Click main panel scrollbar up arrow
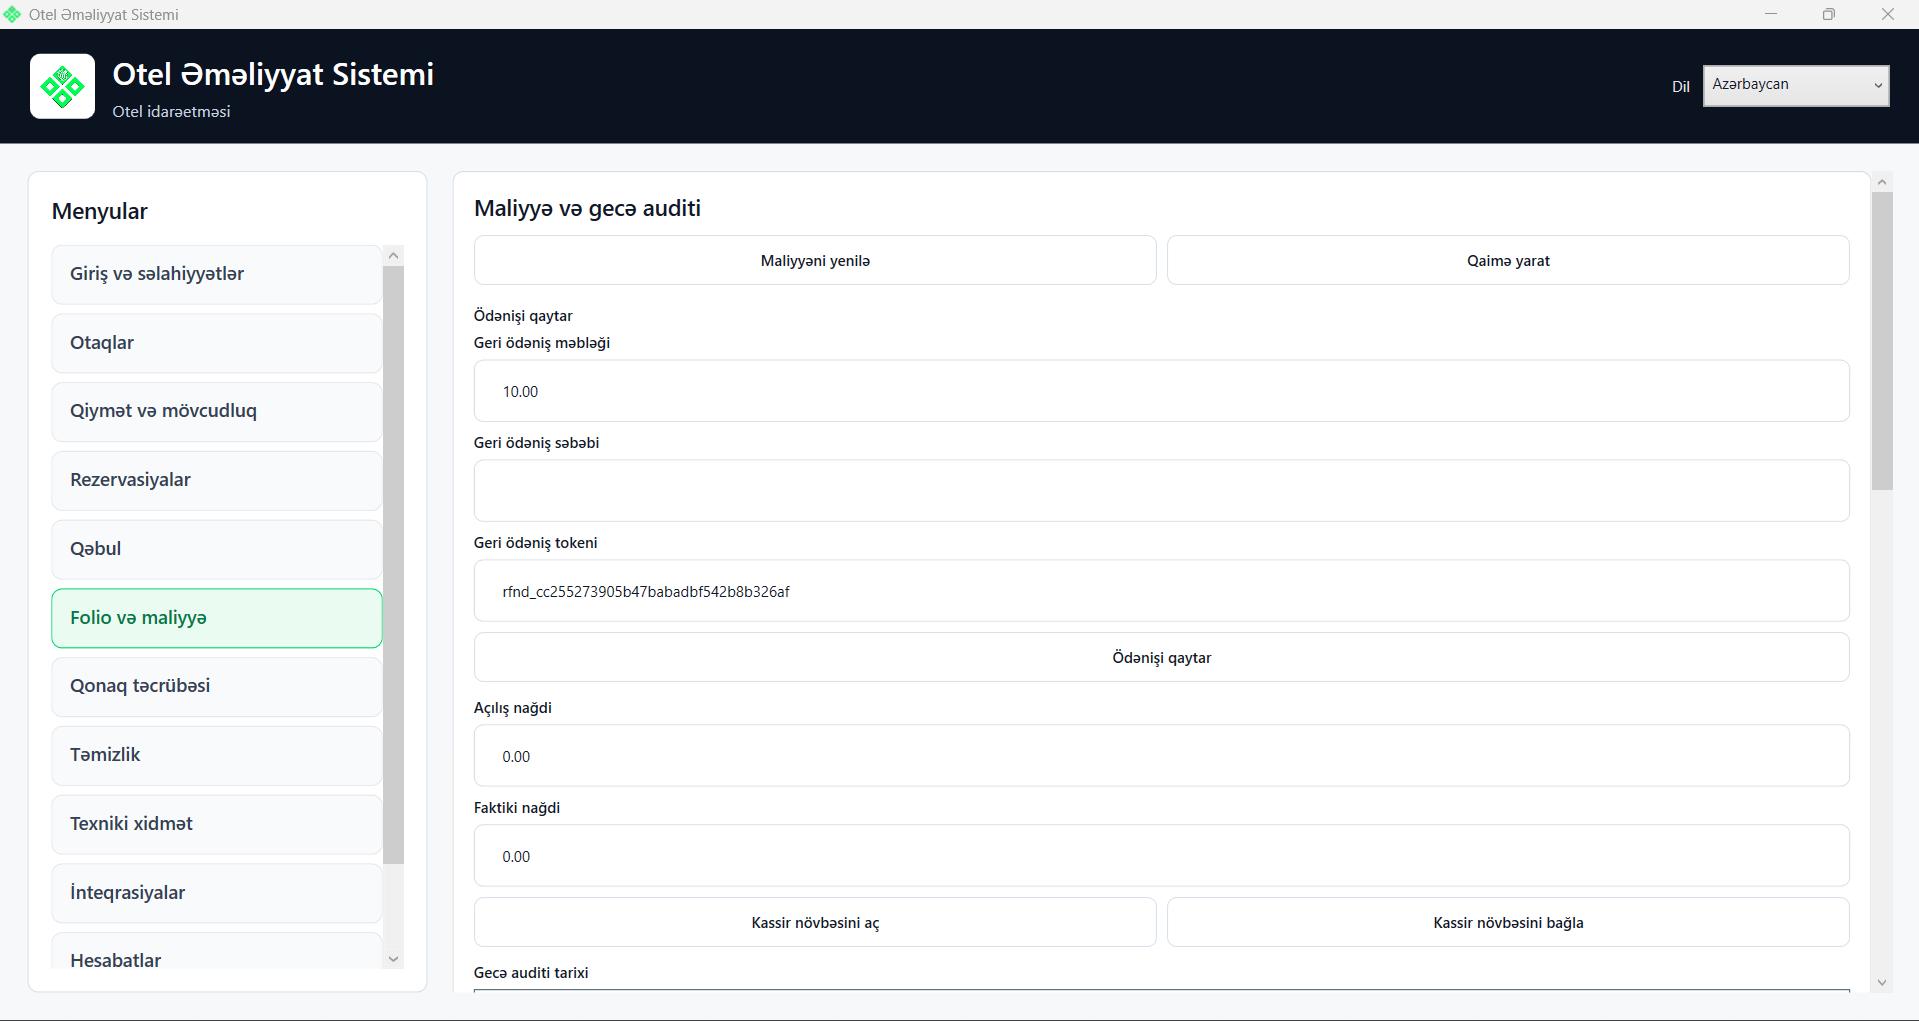The width and height of the screenshot is (1919, 1021). point(1882,182)
